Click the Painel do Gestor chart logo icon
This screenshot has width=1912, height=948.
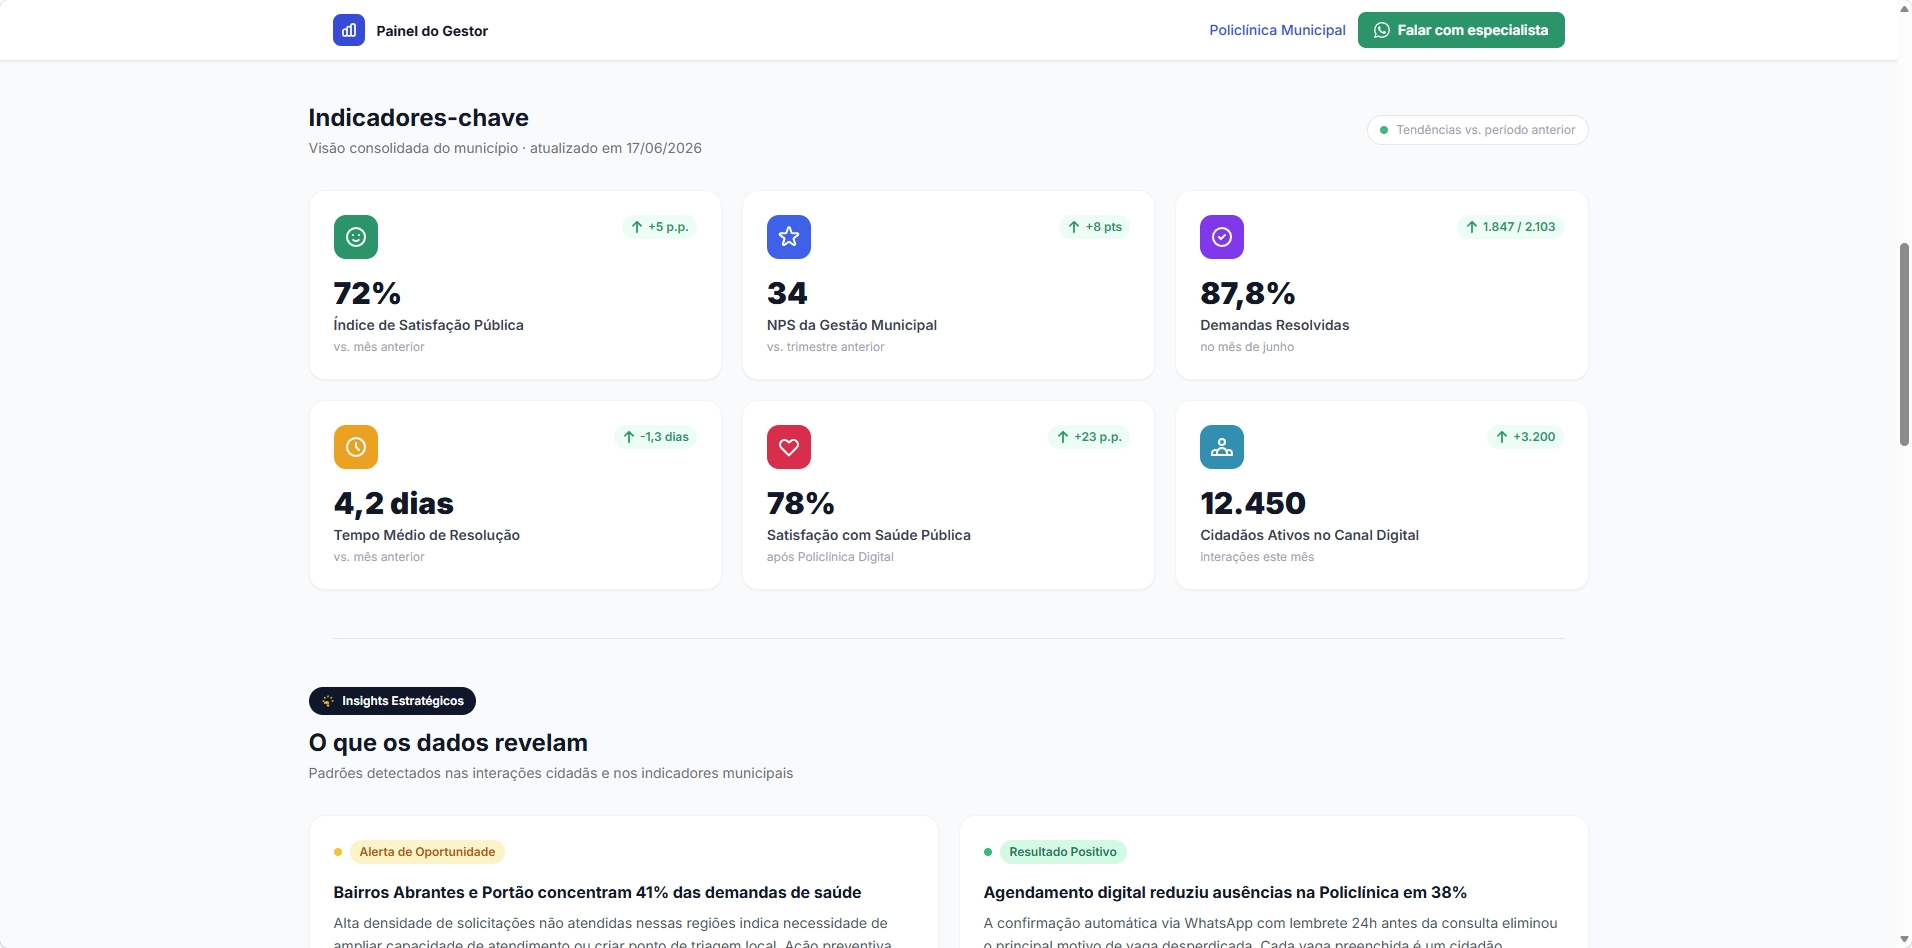(349, 30)
